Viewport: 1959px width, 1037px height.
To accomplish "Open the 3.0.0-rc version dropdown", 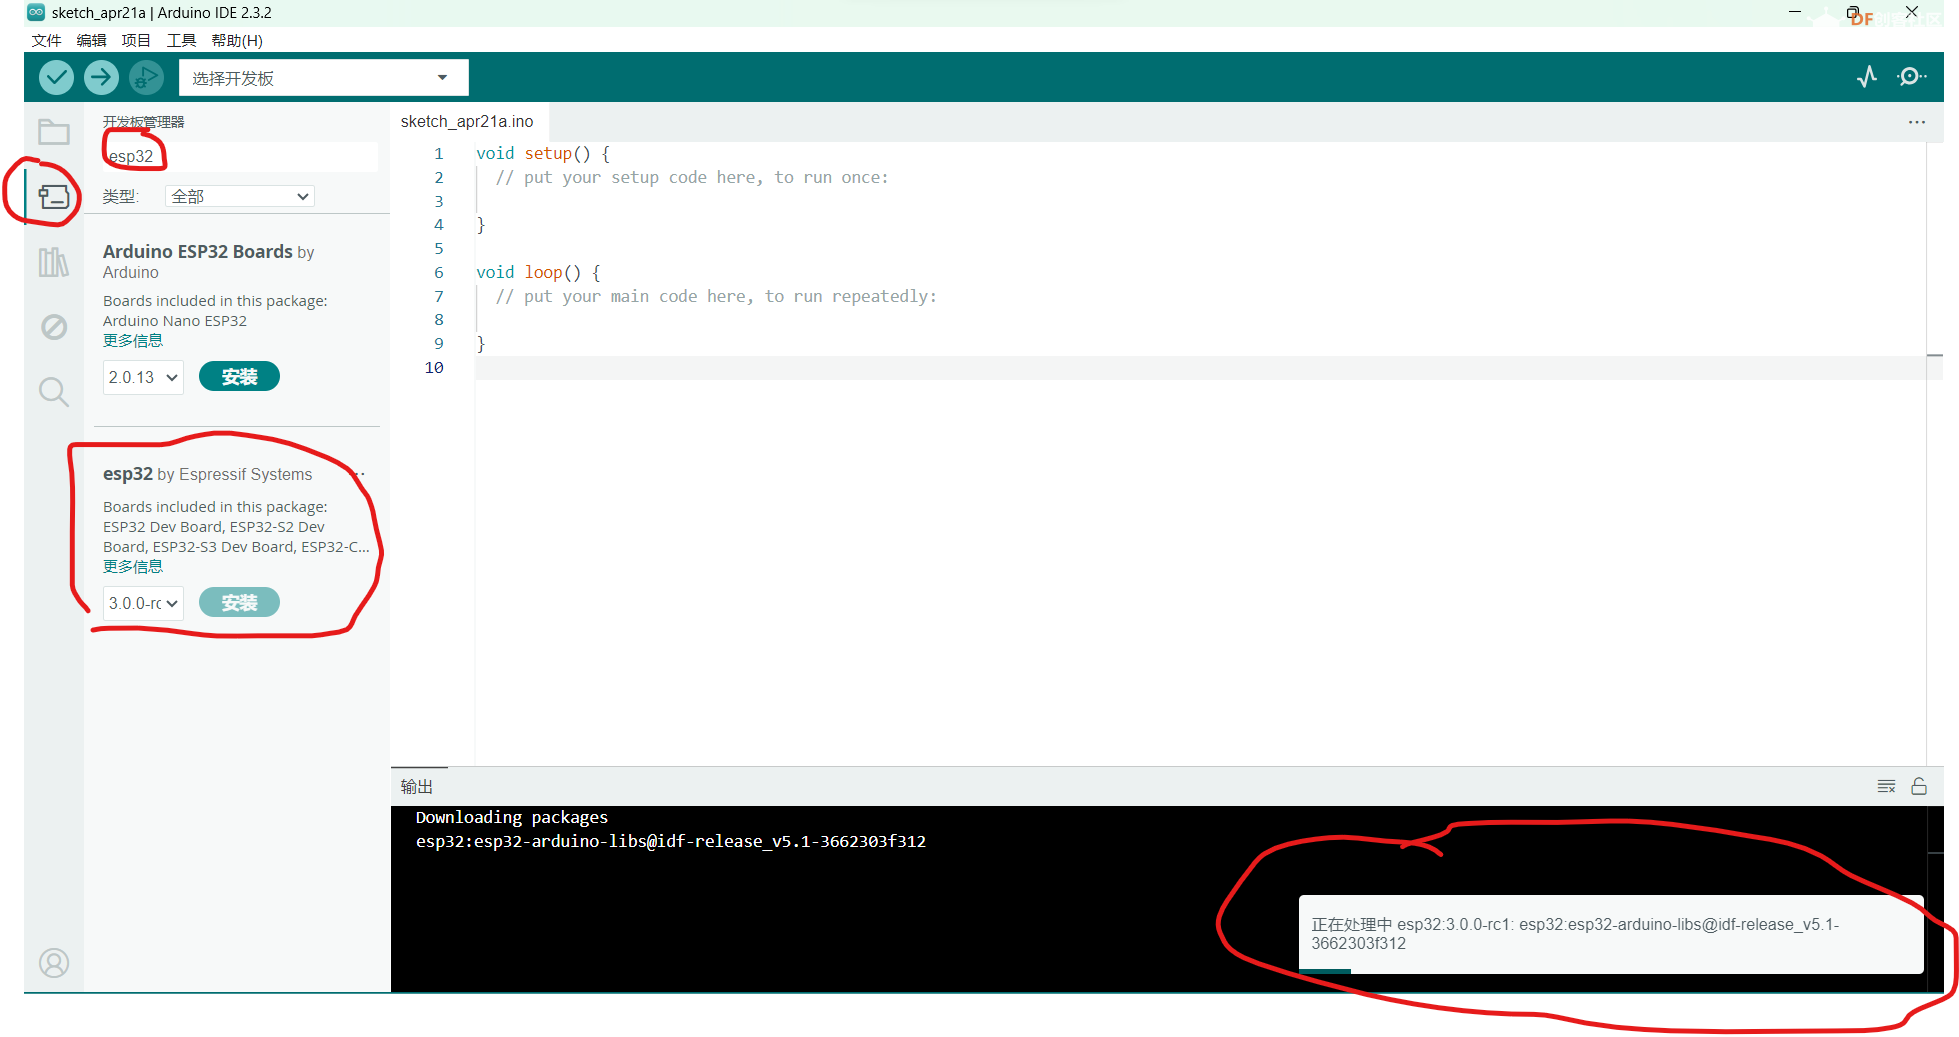I will (143, 604).
